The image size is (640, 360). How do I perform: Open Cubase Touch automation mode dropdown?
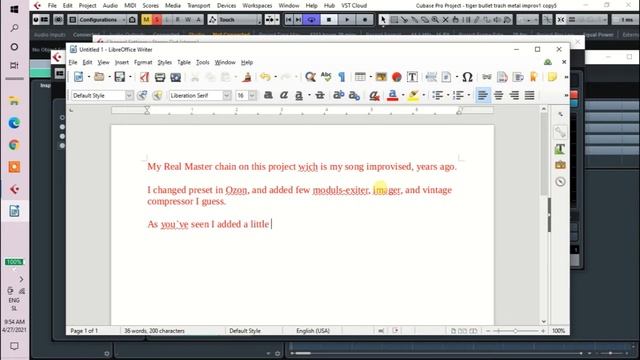(x=235, y=20)
